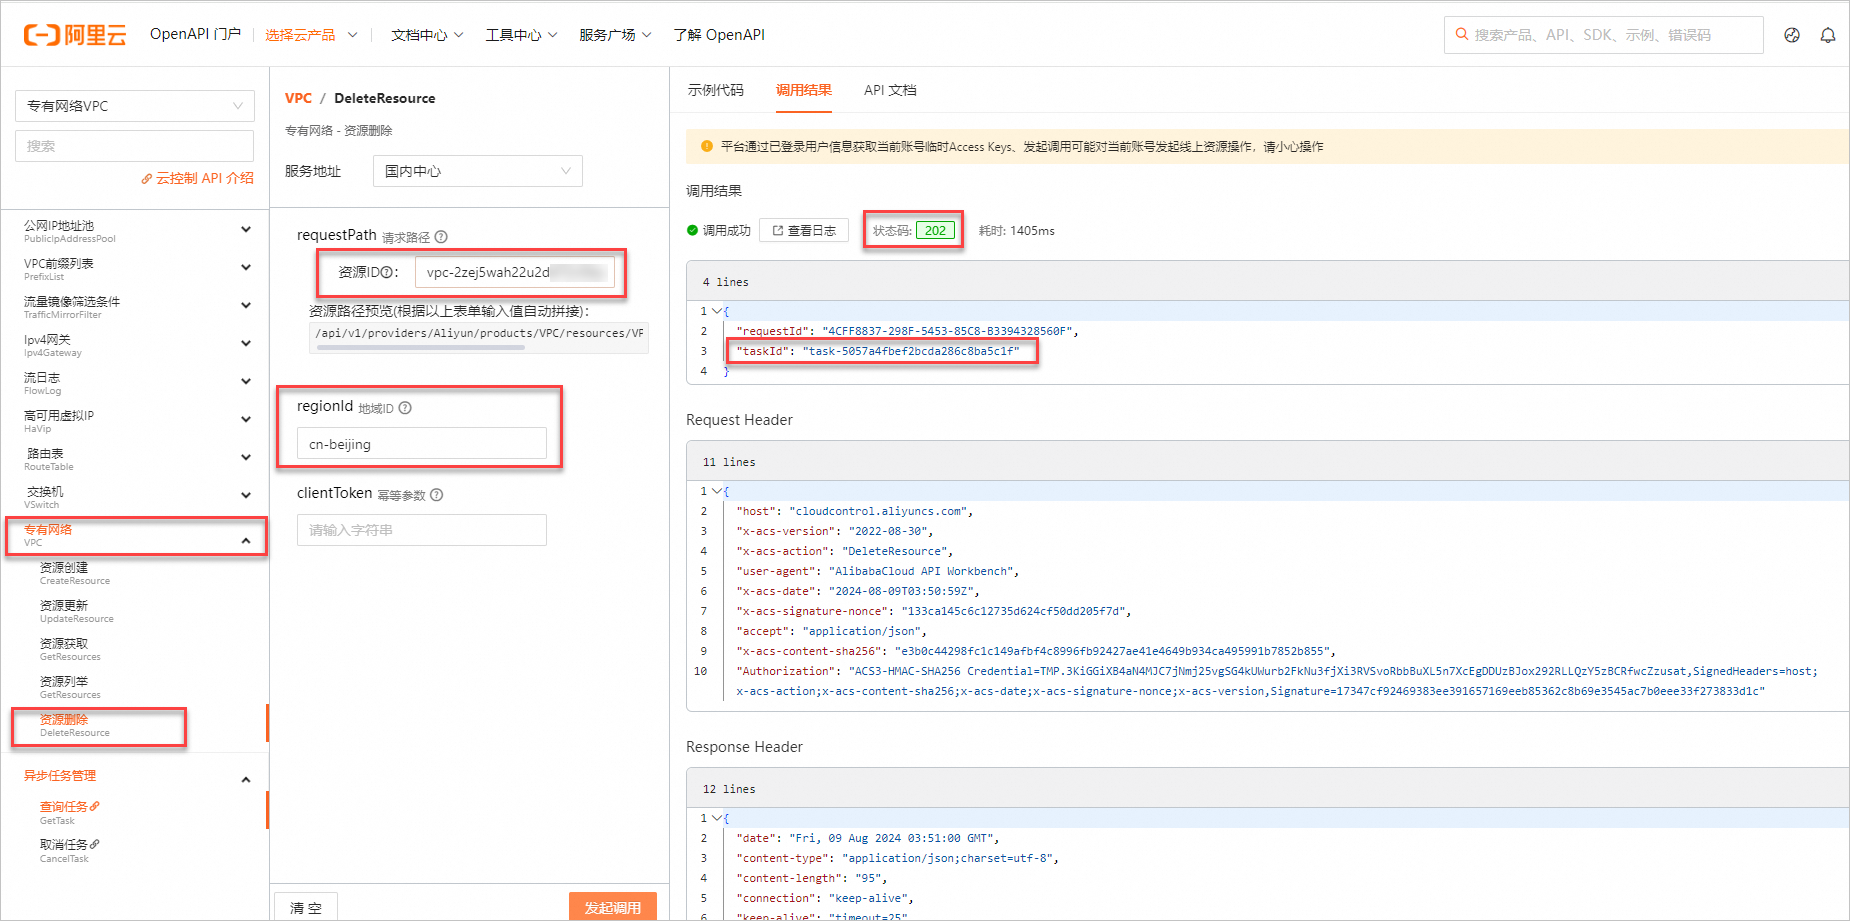
Task: Switch to the API 文档 tab
Action: click(x=890, y=90)
